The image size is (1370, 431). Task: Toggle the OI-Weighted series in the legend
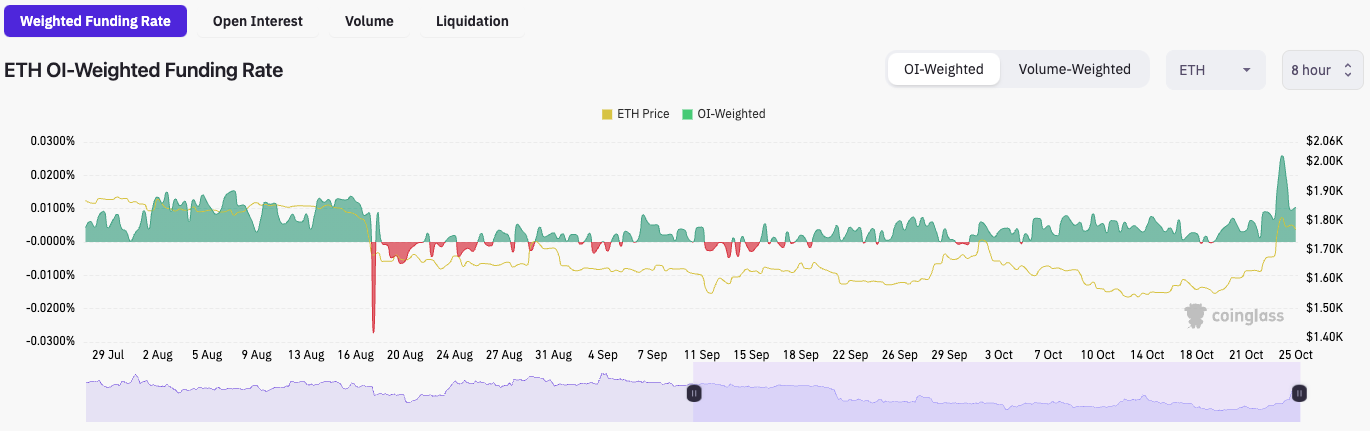click(724, 114)
